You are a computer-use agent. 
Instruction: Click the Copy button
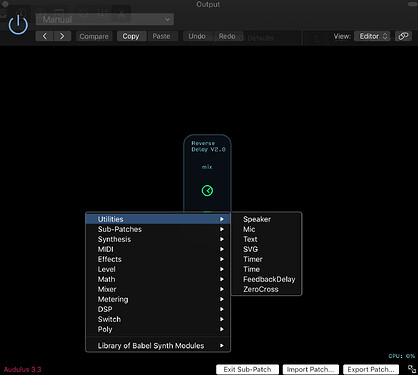131,36
